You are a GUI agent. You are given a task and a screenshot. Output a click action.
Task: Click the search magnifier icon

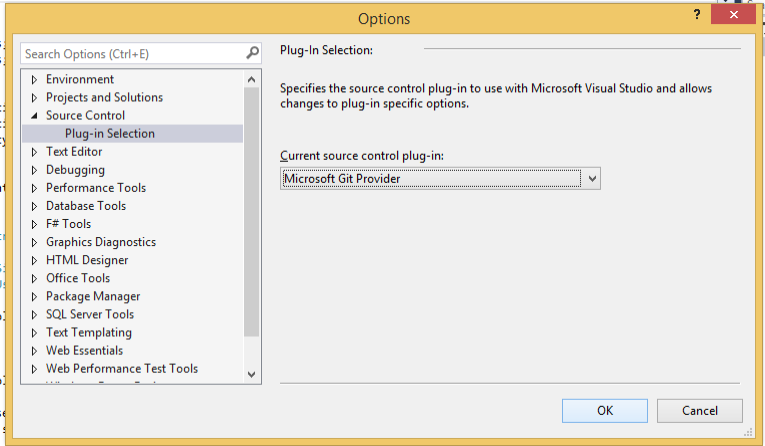[252, 53]
